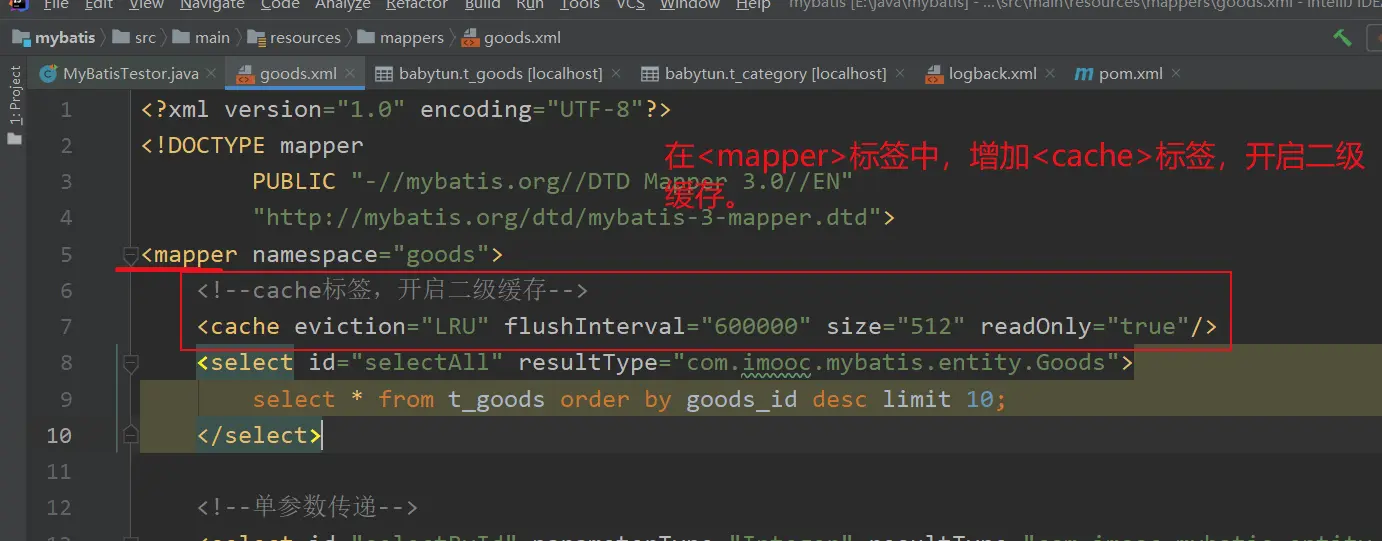The width and height of the screenshot is (1382, 541).
Task: Open the Help menu
Action: [753, 5]
